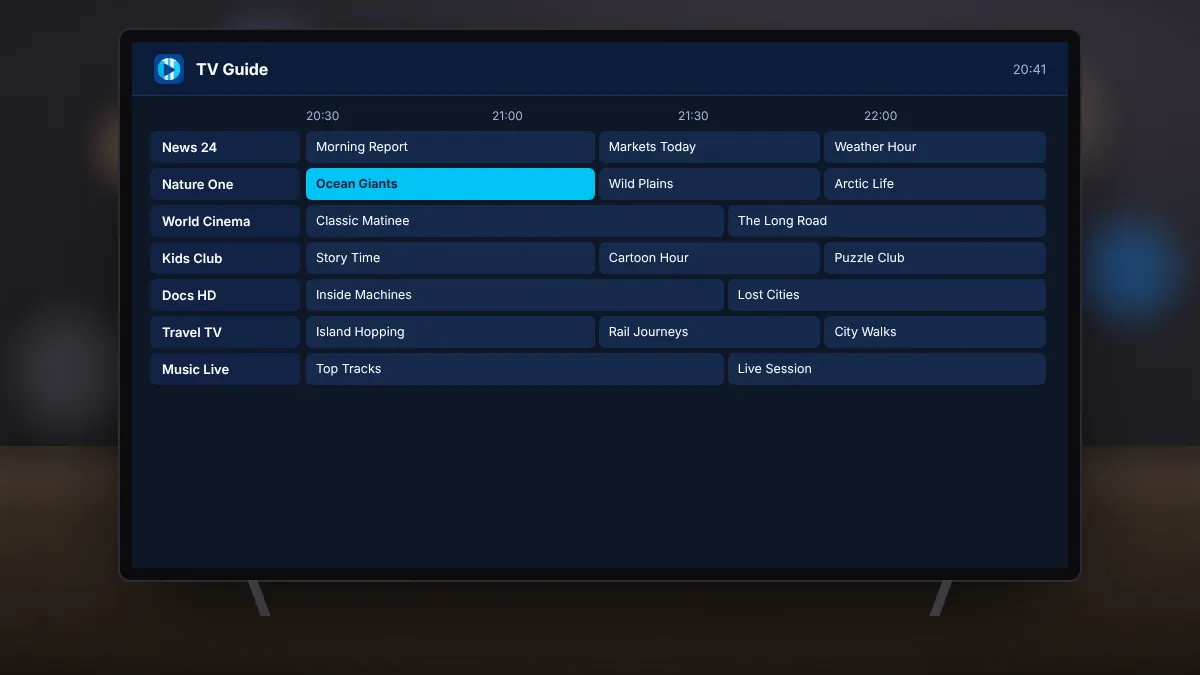Click the 21:30 time column header
The height and width of the screenshot is (675, 1200).
(693, 116)
